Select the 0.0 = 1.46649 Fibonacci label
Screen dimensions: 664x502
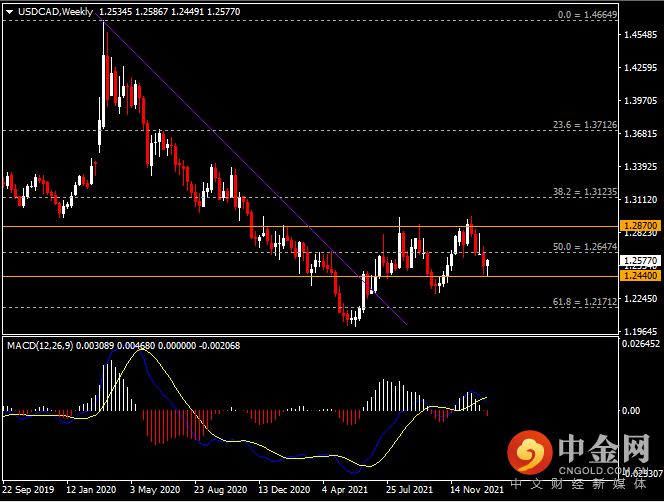587,15
